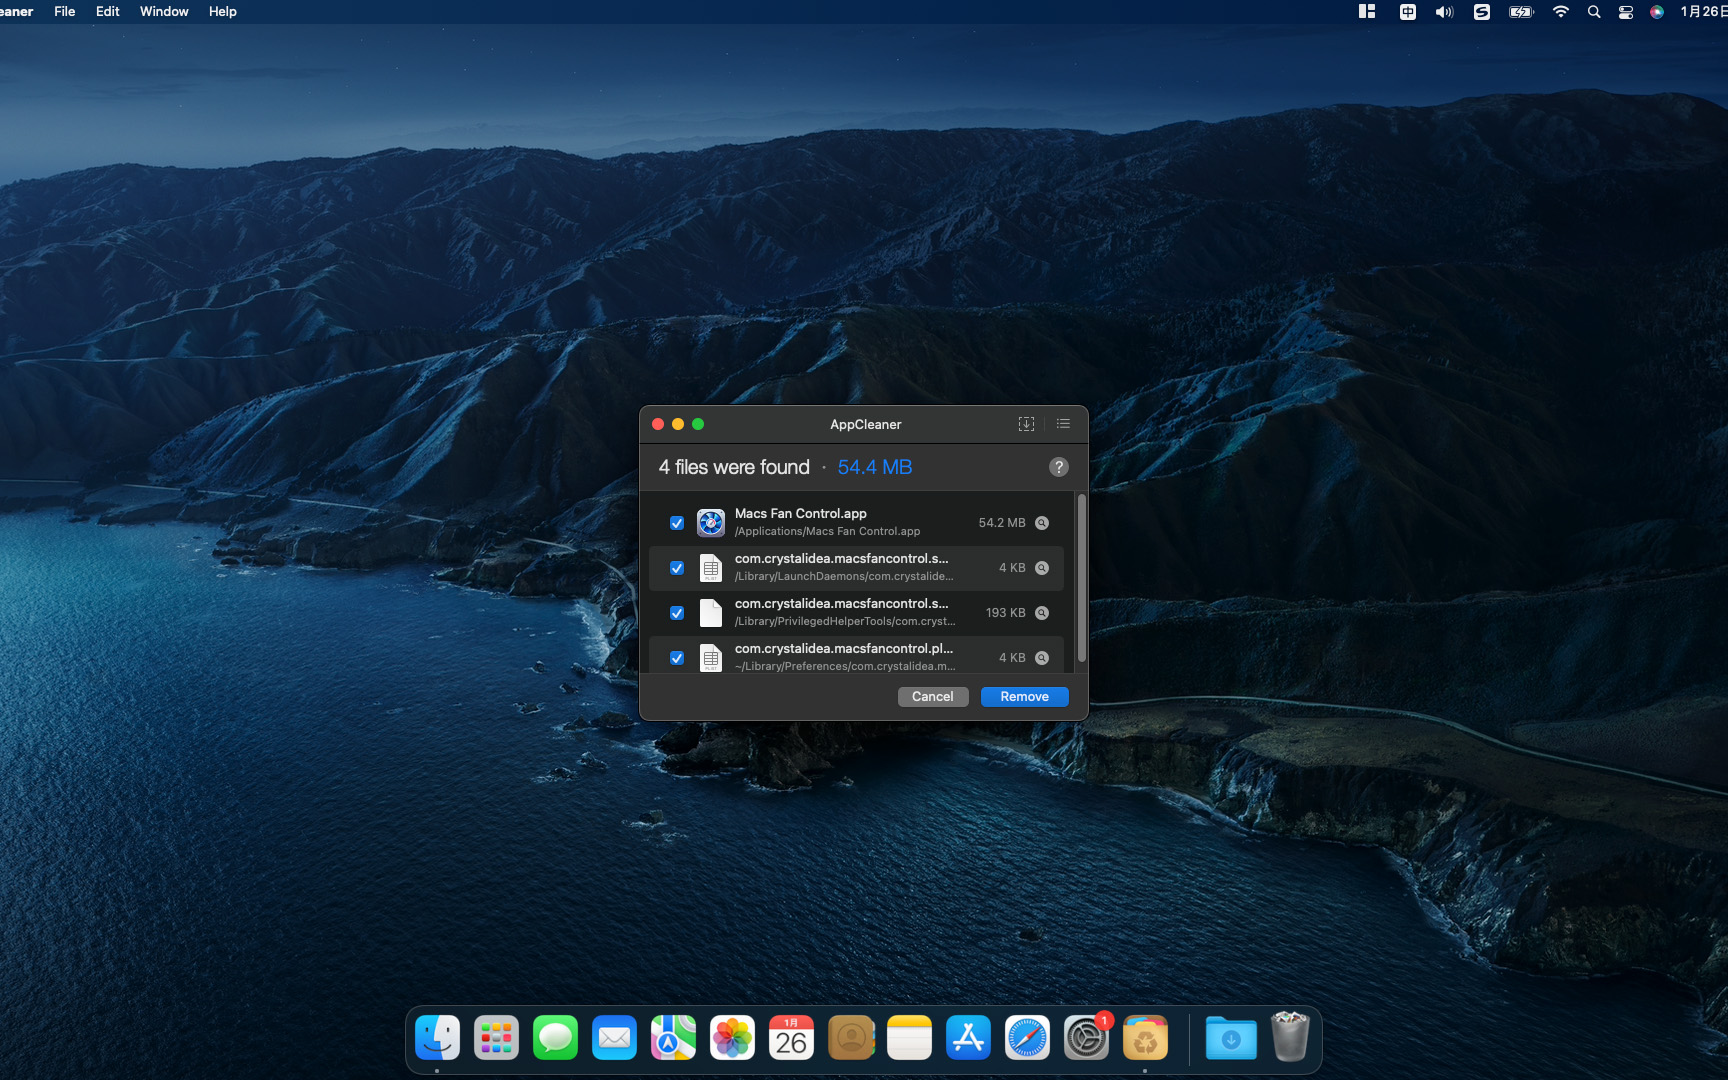Open the Wi-Fi menu bar icon
This screenshot has height=1080, width=1728.
pos(1561,12)
